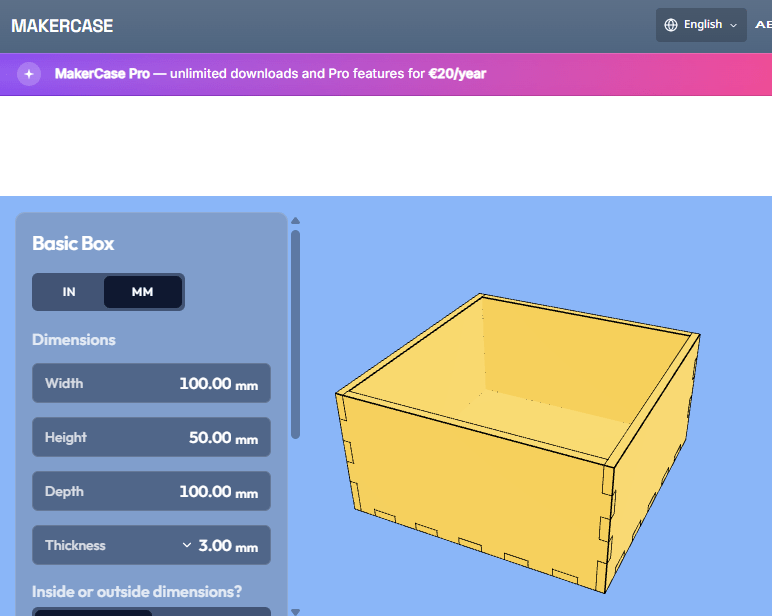Click the MAKERCASE logo
Screen dimensions: 772x616
[x=62, y=26]
